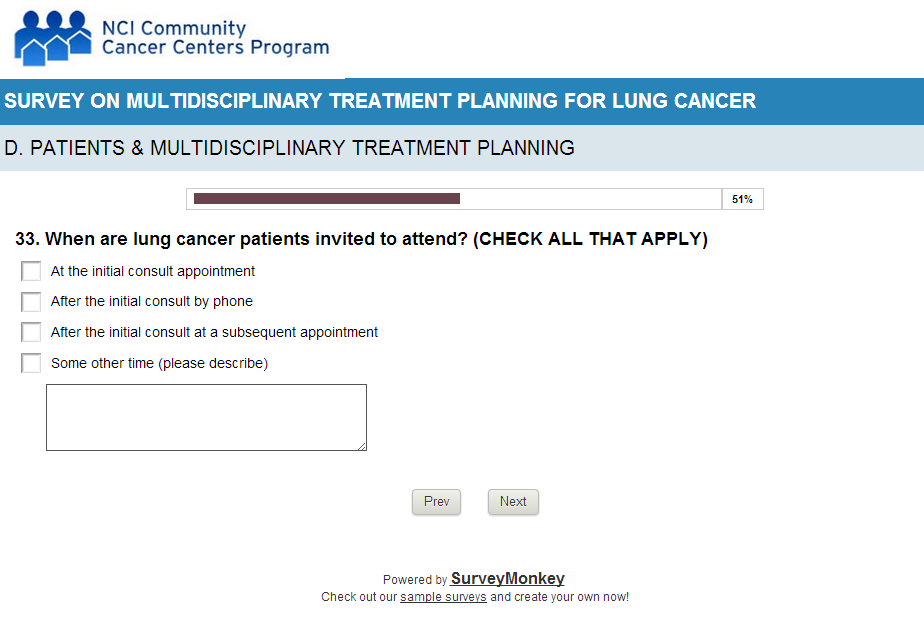Click the NCI Community Cancer Centers Program title text
This screenshot has height=619, width=924.
click(x=215, y=38)
